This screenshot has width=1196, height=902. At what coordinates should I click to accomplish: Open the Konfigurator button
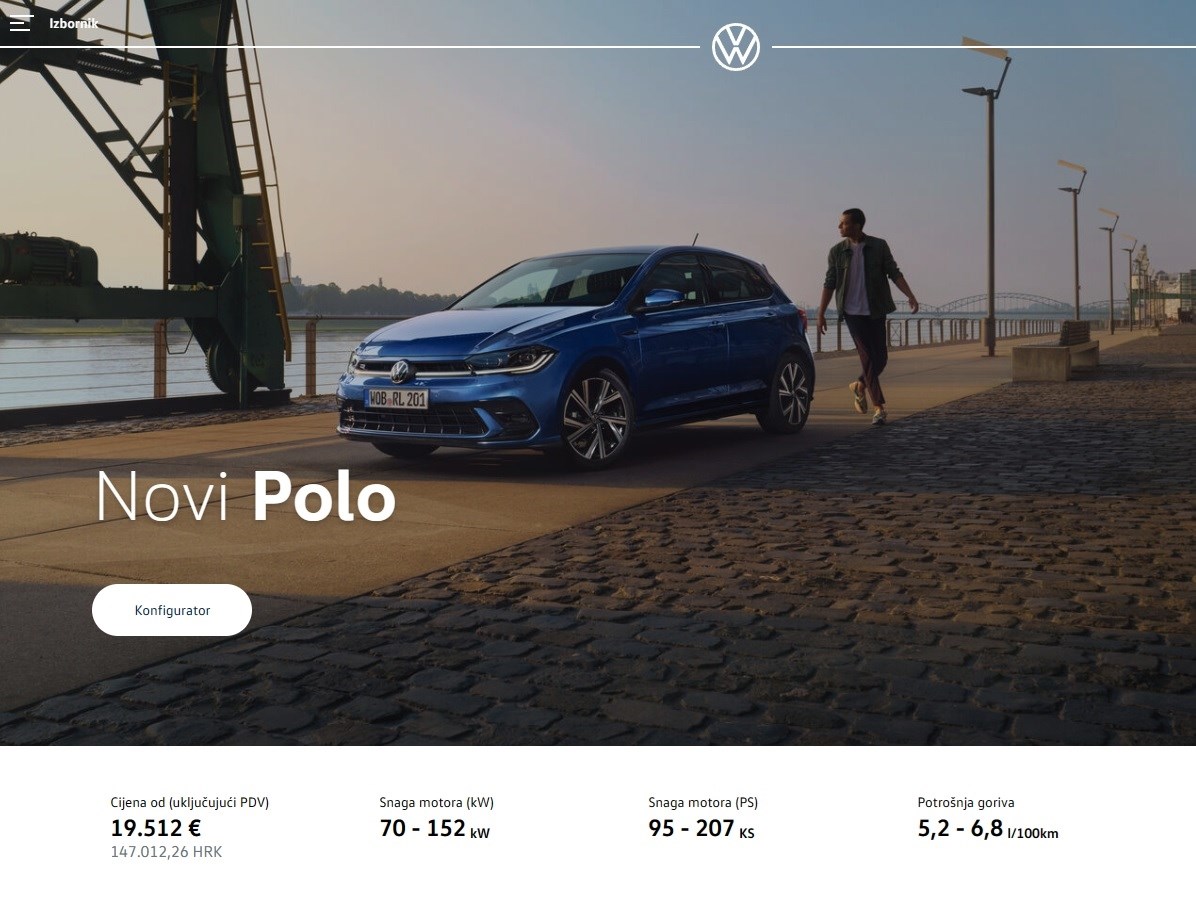point(172,610)
